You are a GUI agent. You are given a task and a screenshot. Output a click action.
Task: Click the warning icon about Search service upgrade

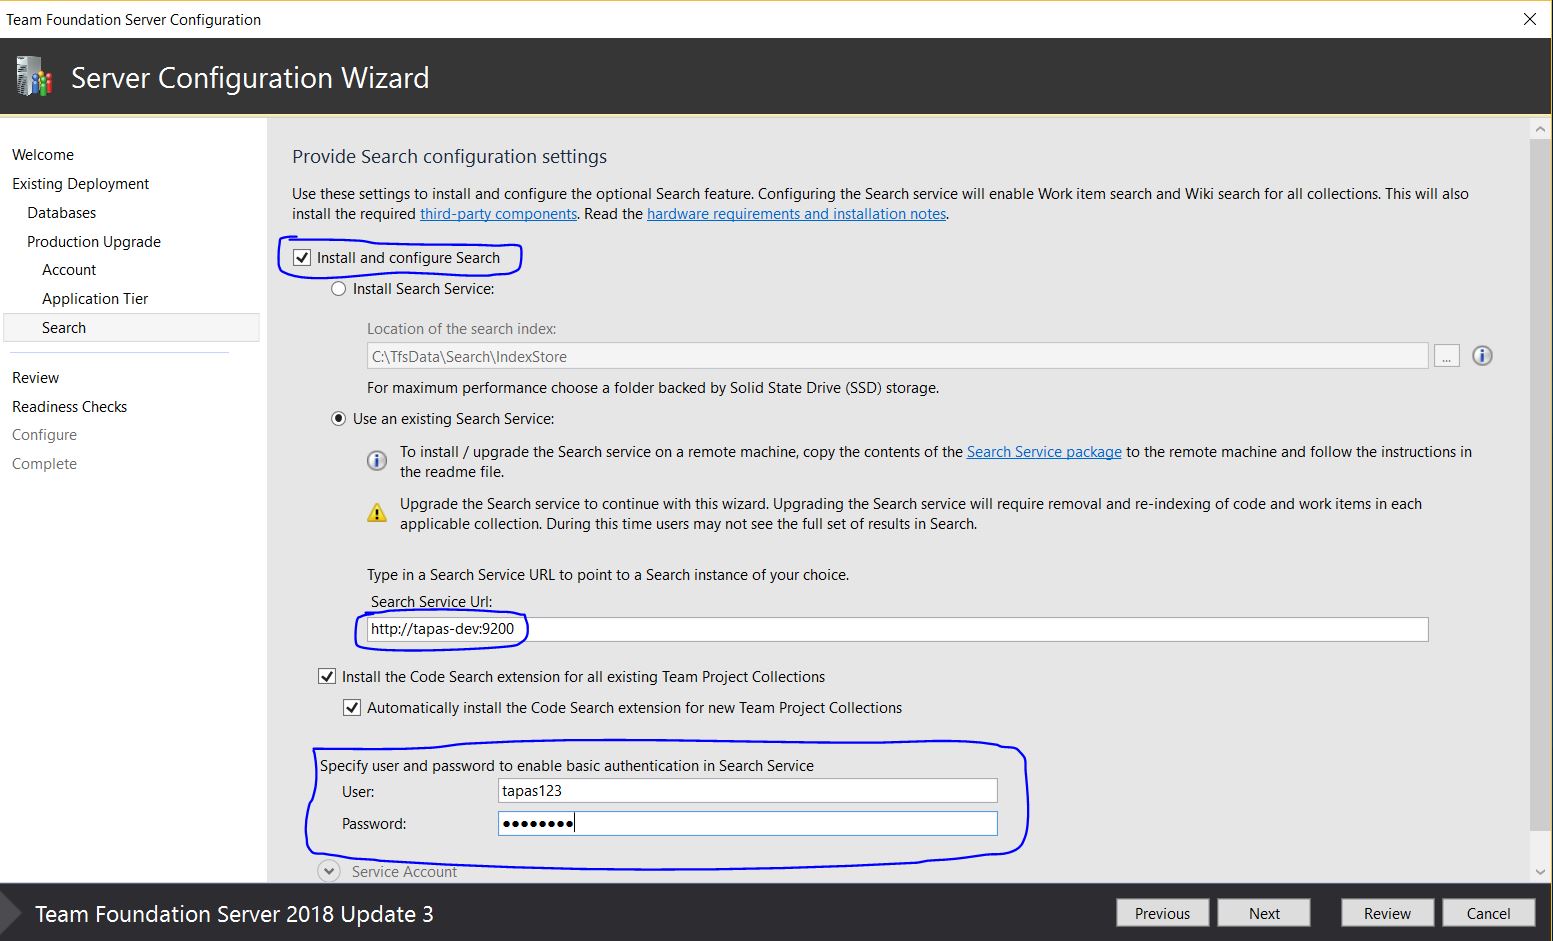click(x=377, y=512)
